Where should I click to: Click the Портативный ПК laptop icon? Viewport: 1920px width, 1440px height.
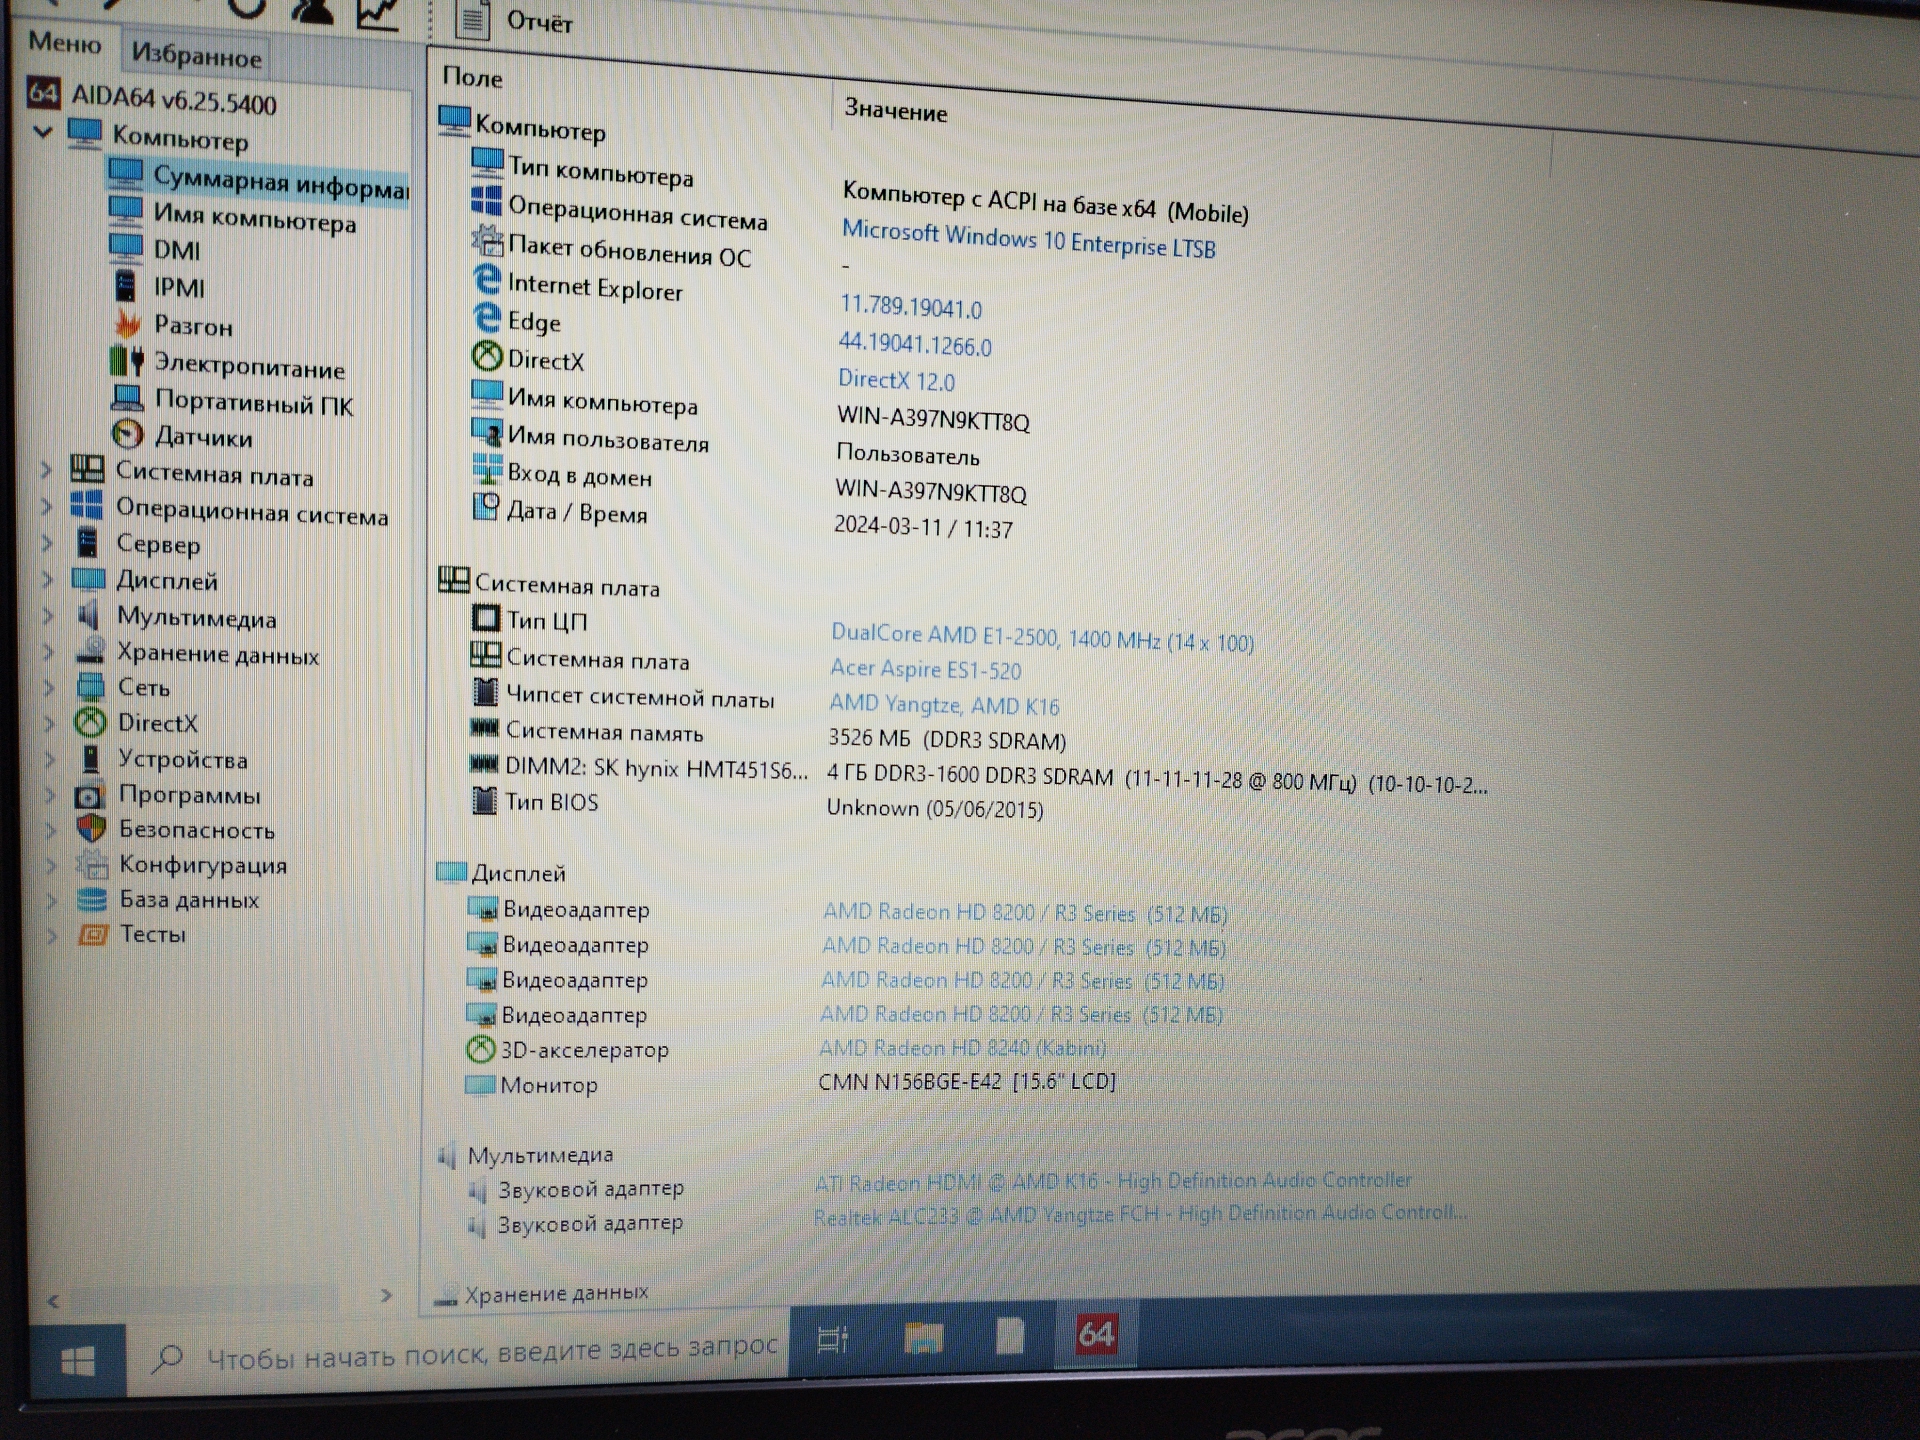pos(127,398)
